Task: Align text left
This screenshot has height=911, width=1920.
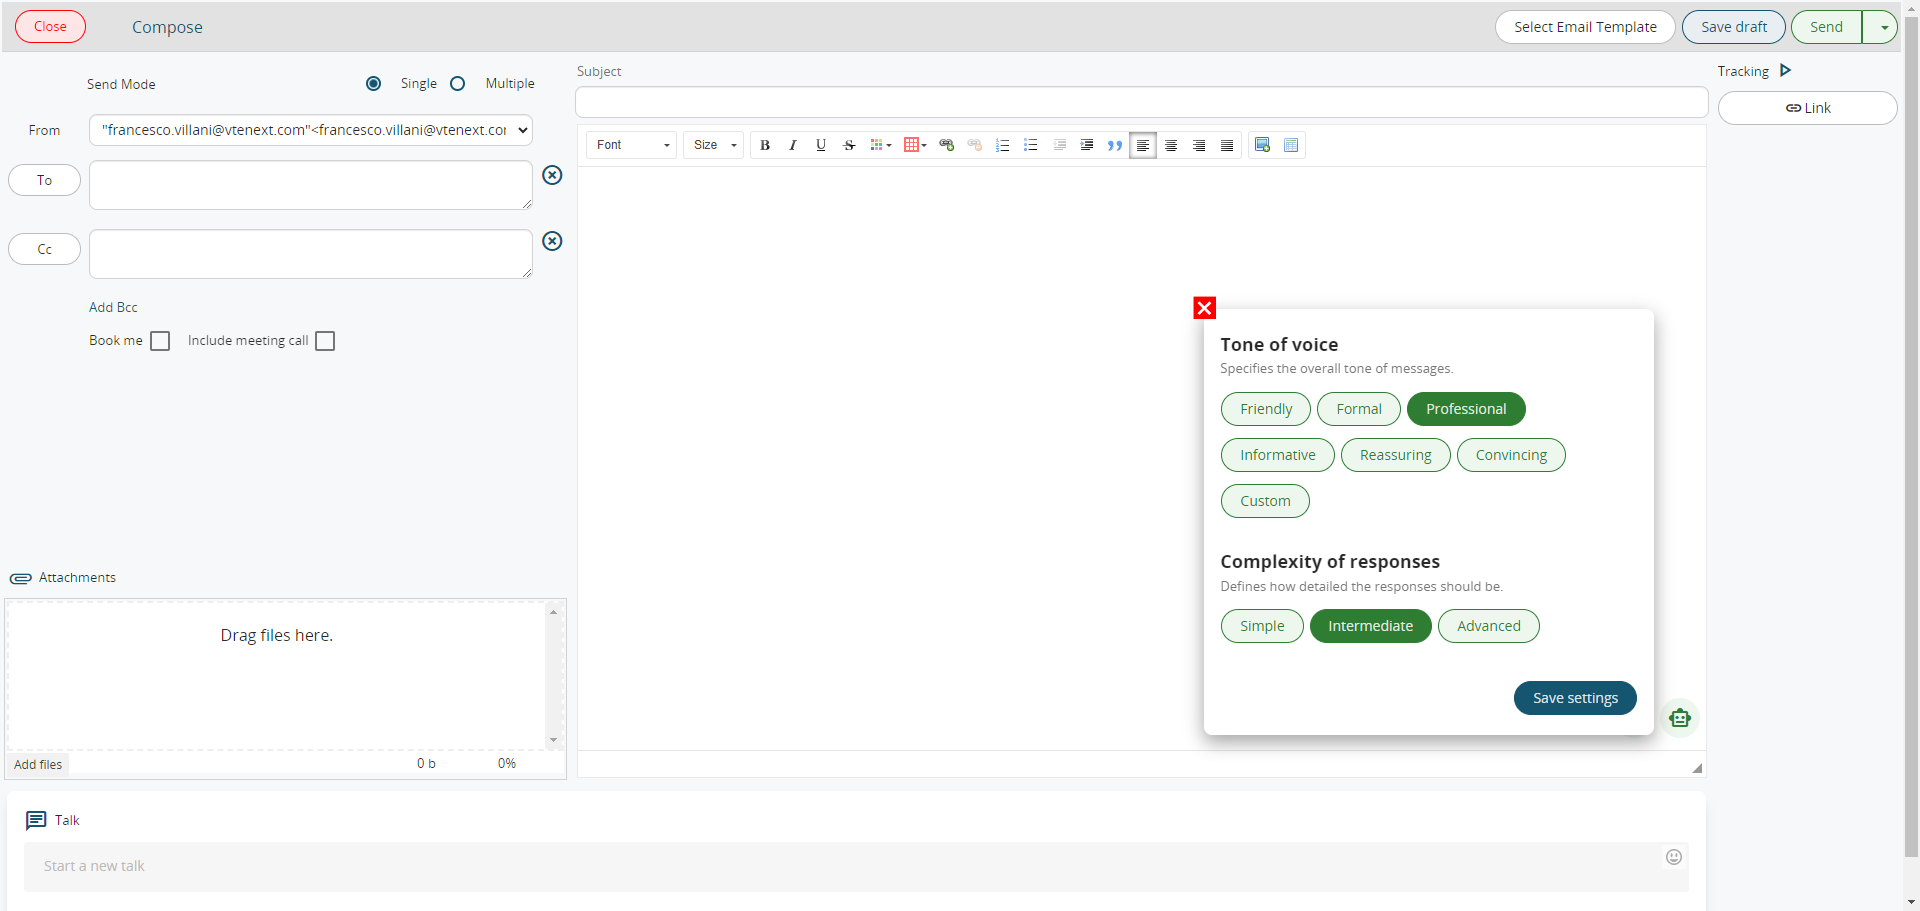Action: point(1143,145)
